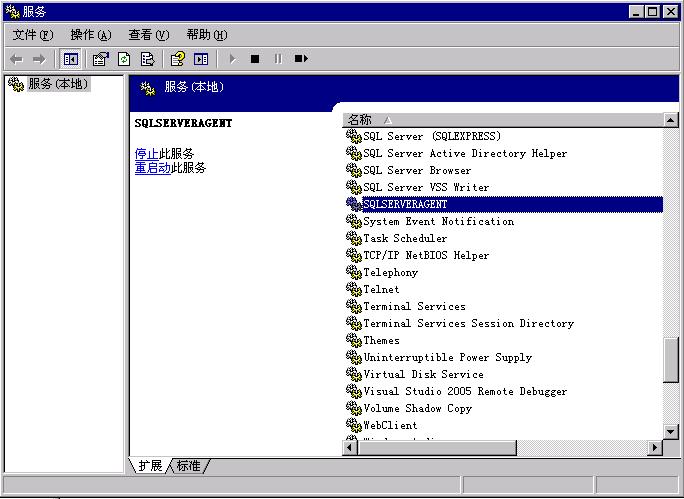Select Terminal Services Session Directory service

469,324
